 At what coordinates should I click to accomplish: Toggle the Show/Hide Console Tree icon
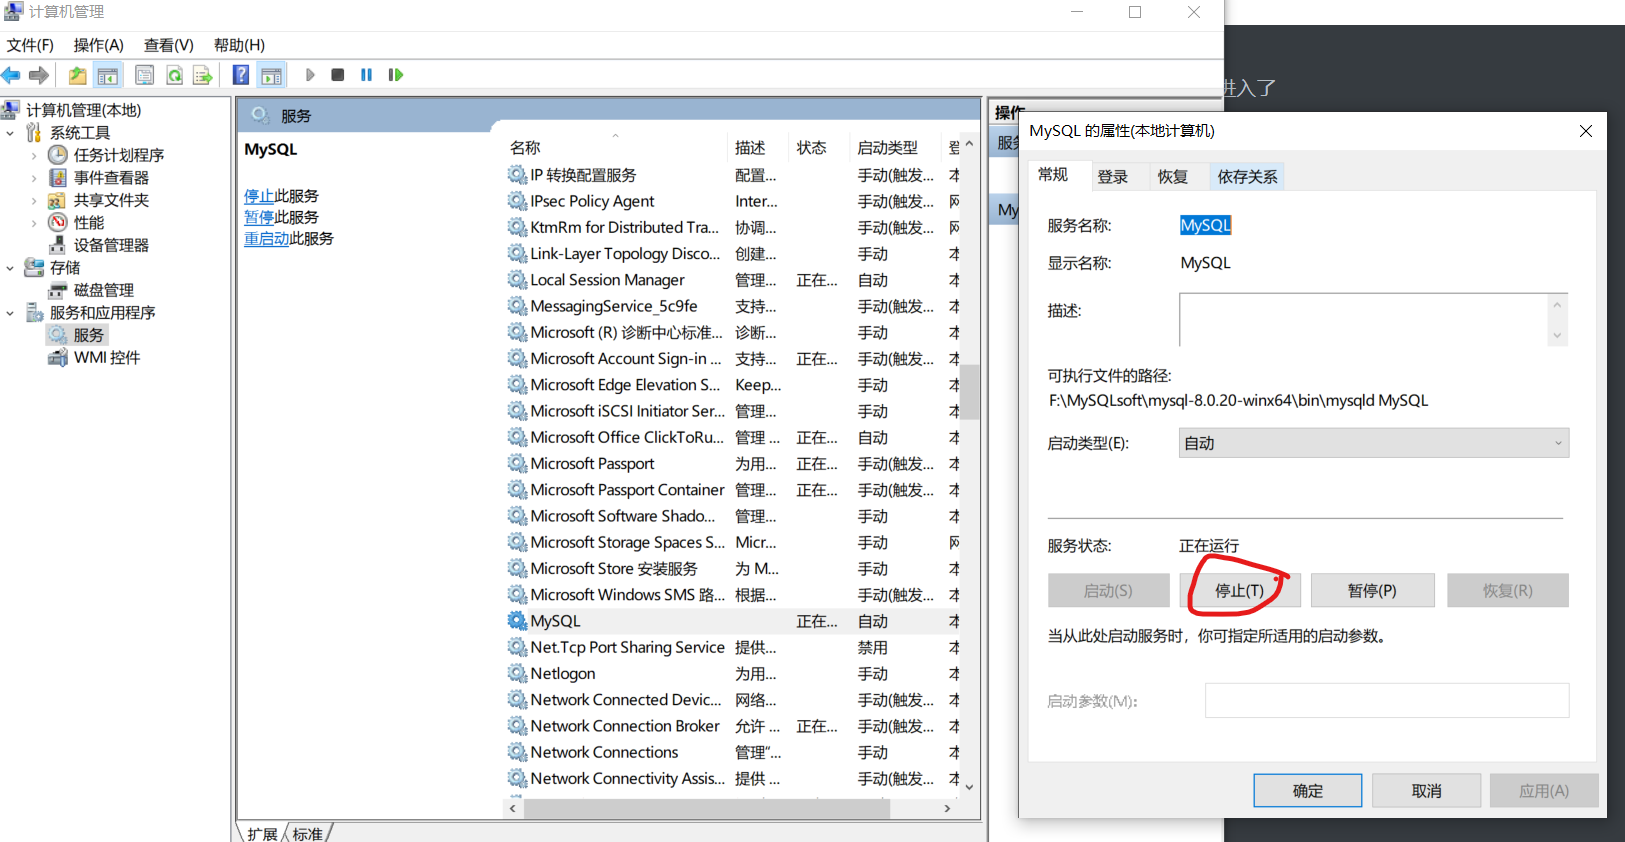[108, 75]
